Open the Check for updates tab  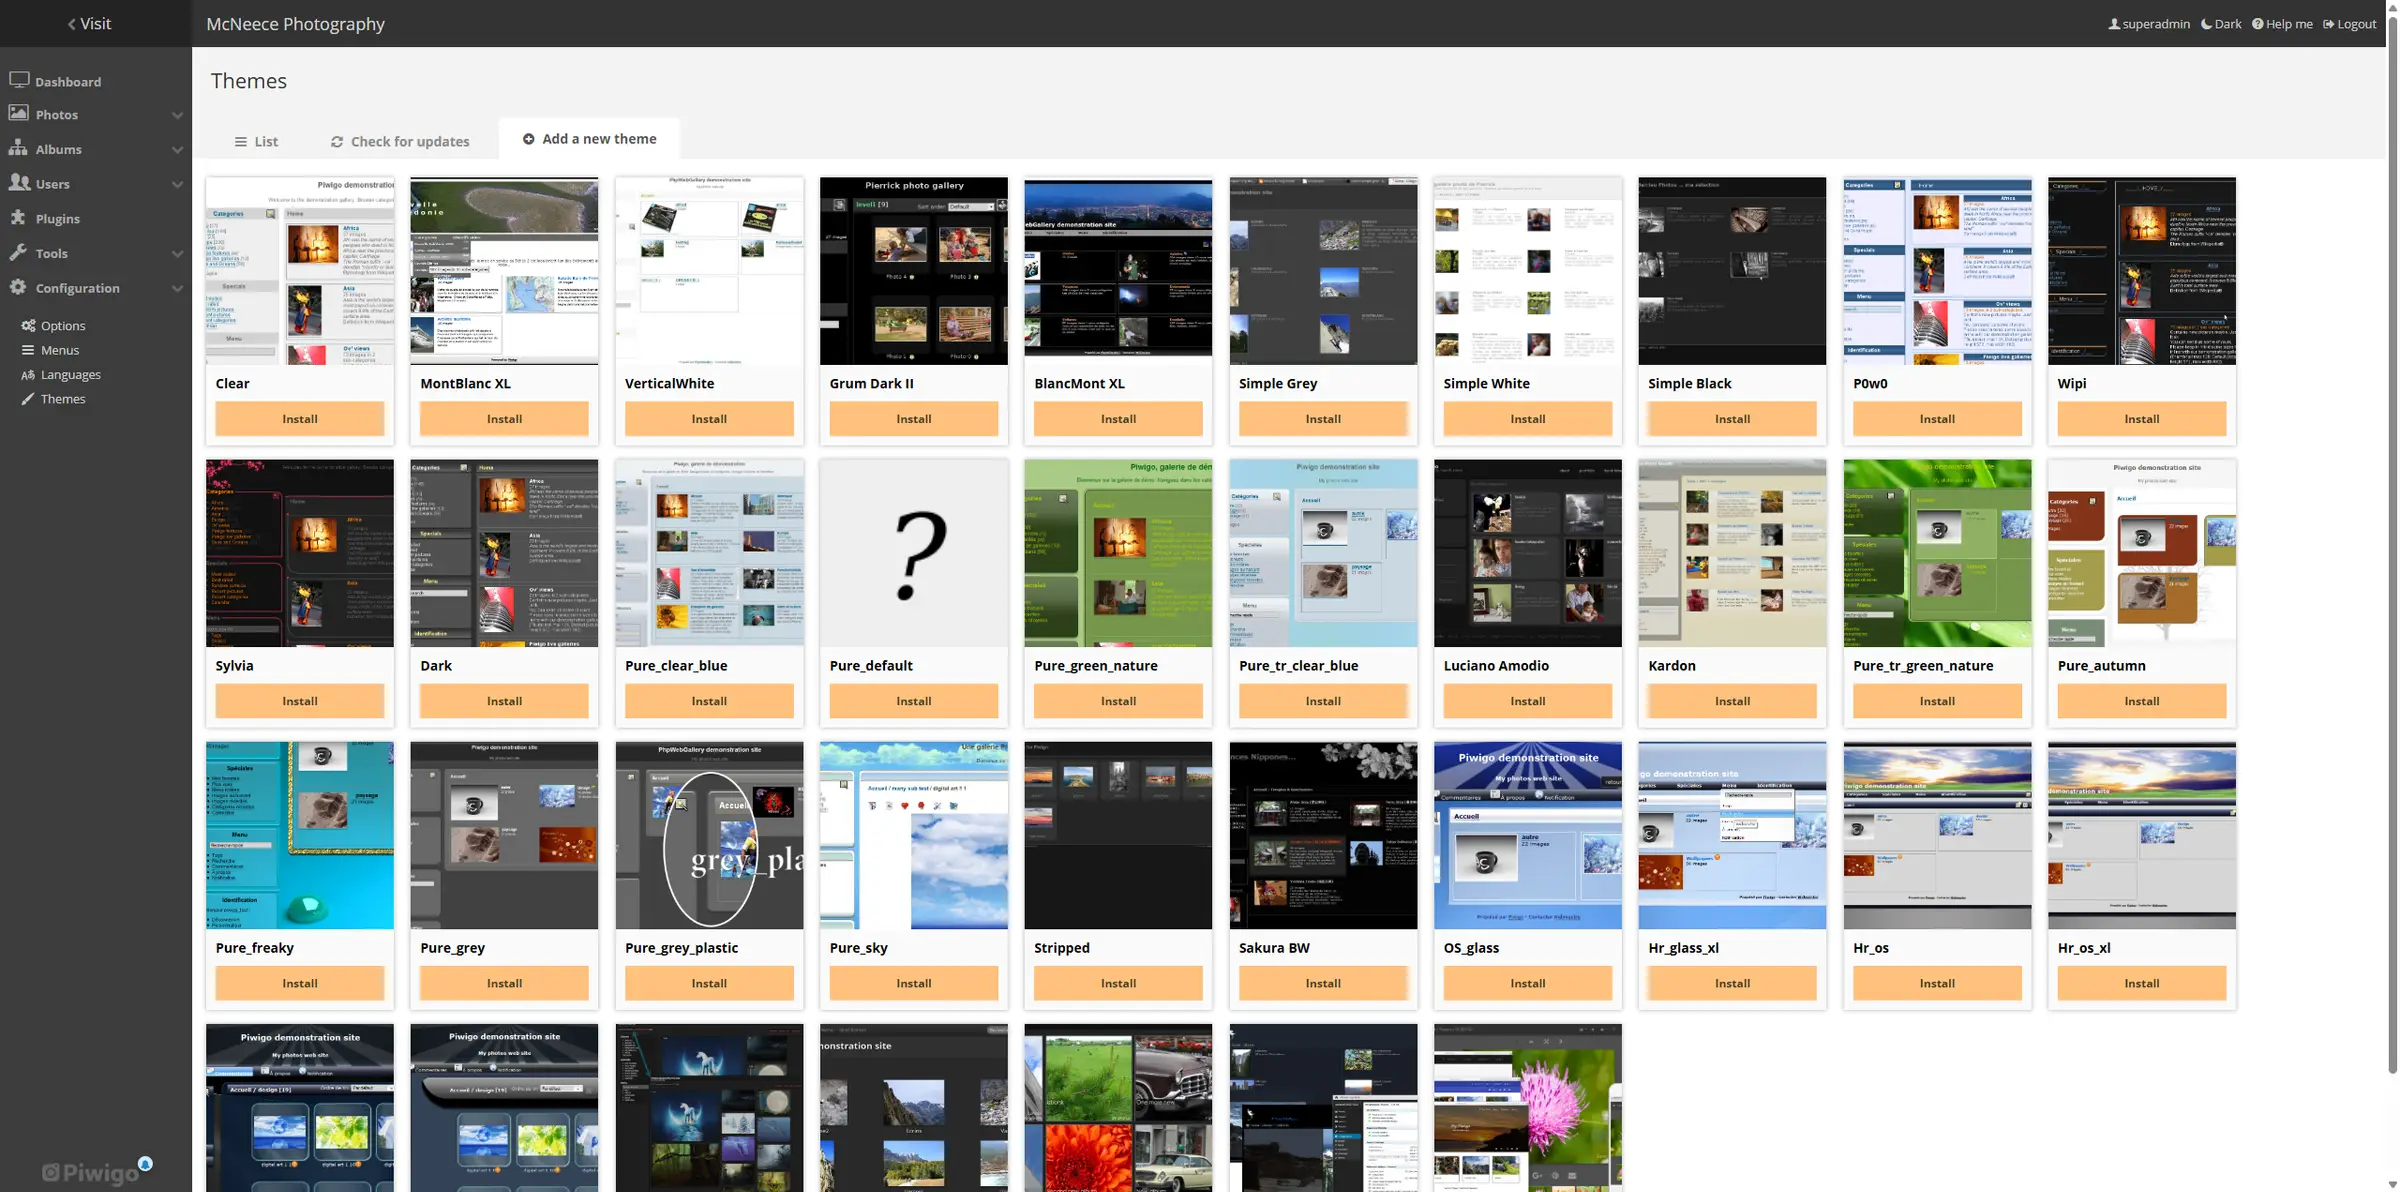point(399,141)
